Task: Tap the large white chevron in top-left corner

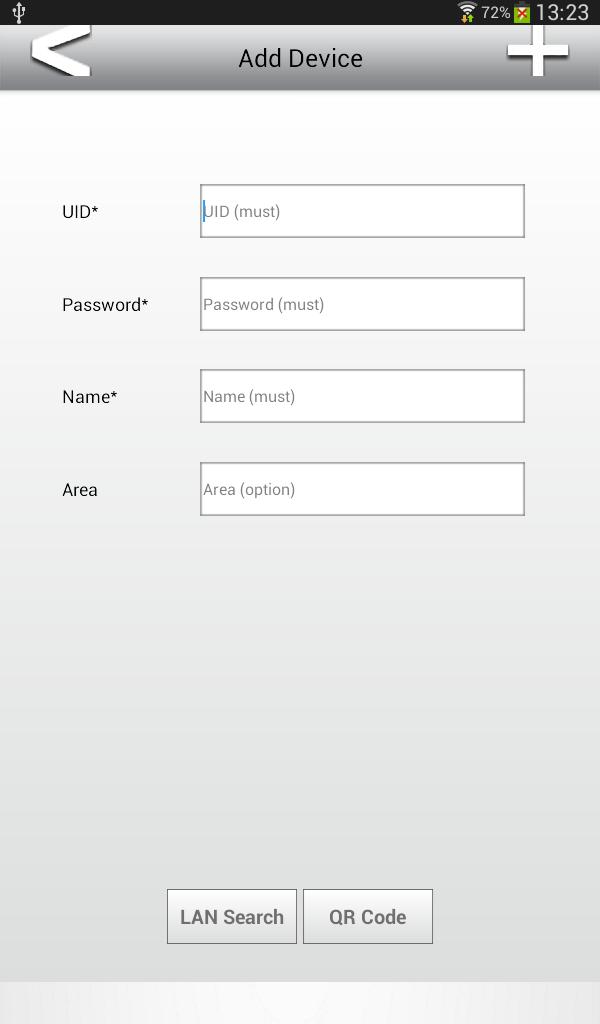Action: click(x=60, y=50)
